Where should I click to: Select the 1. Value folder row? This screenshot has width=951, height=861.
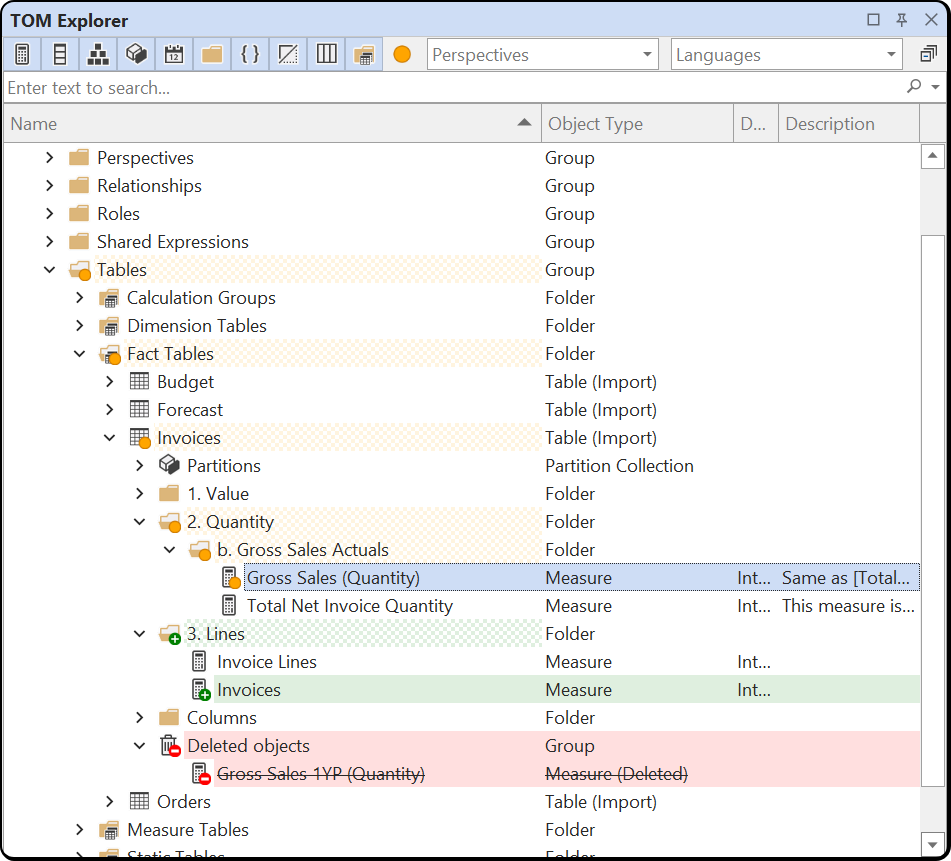click(x=462, y=494)
